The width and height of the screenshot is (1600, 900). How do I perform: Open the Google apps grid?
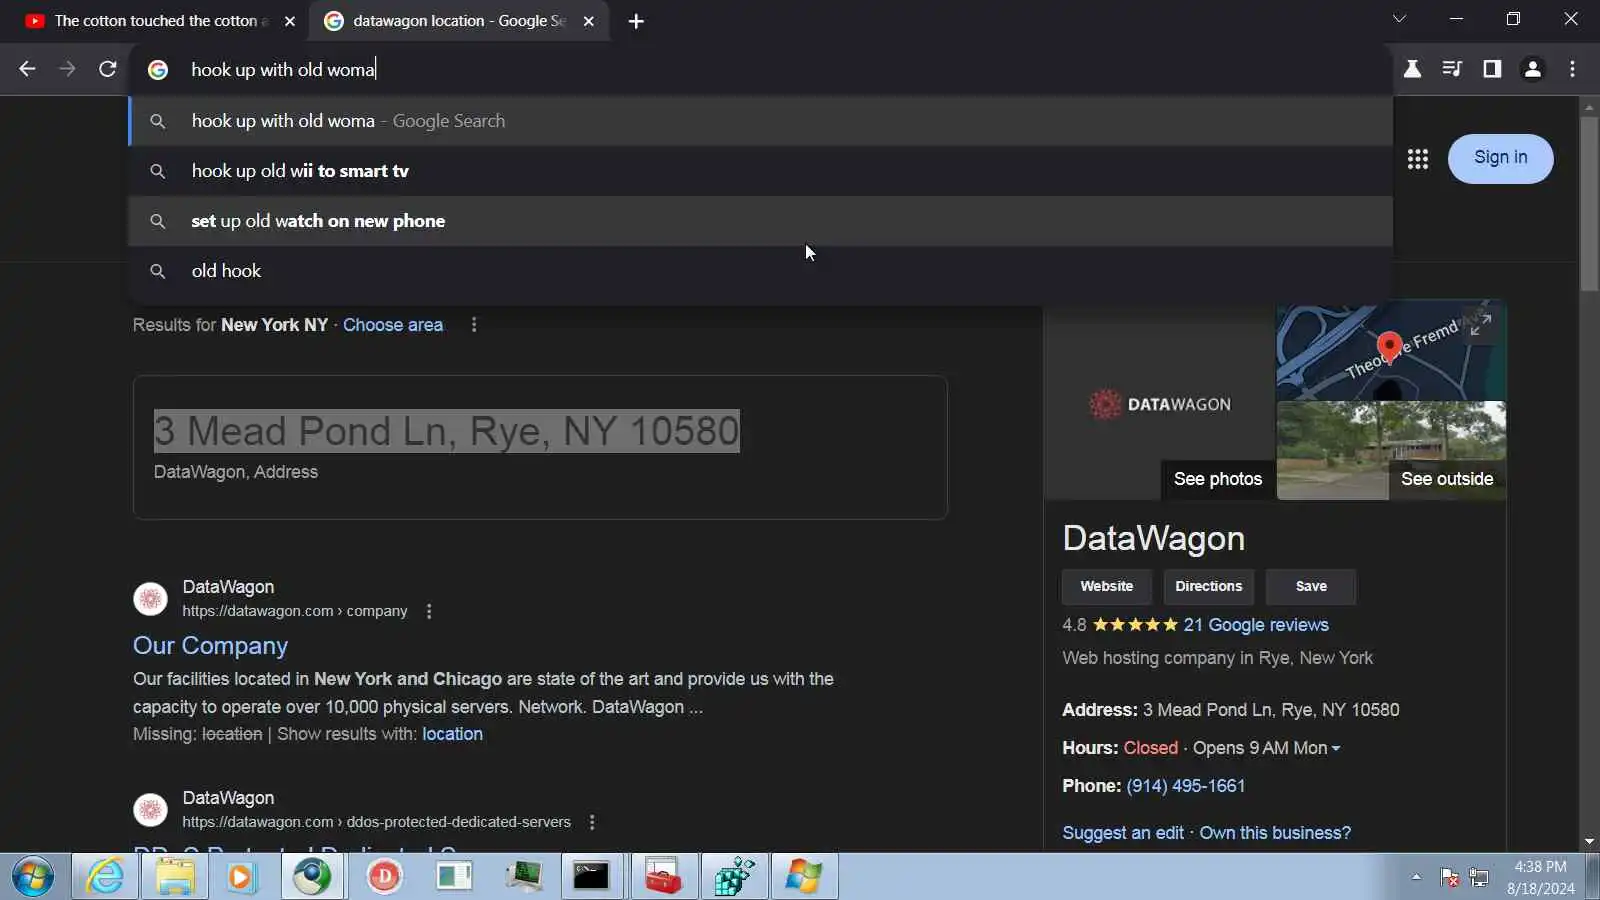(1418, 159)
